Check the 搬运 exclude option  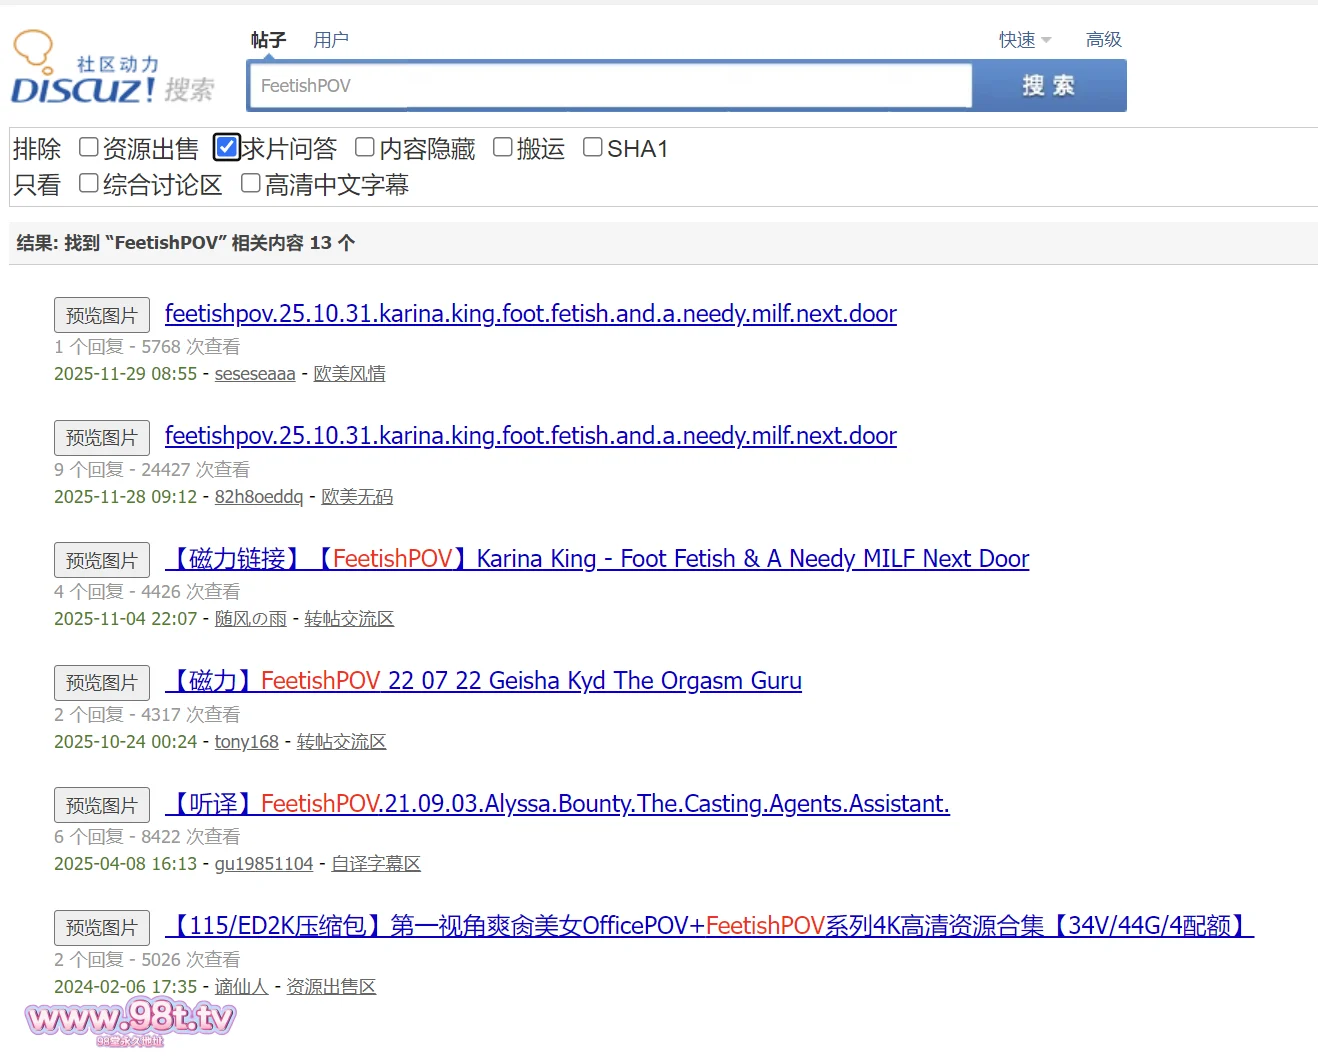click(503, 148)
